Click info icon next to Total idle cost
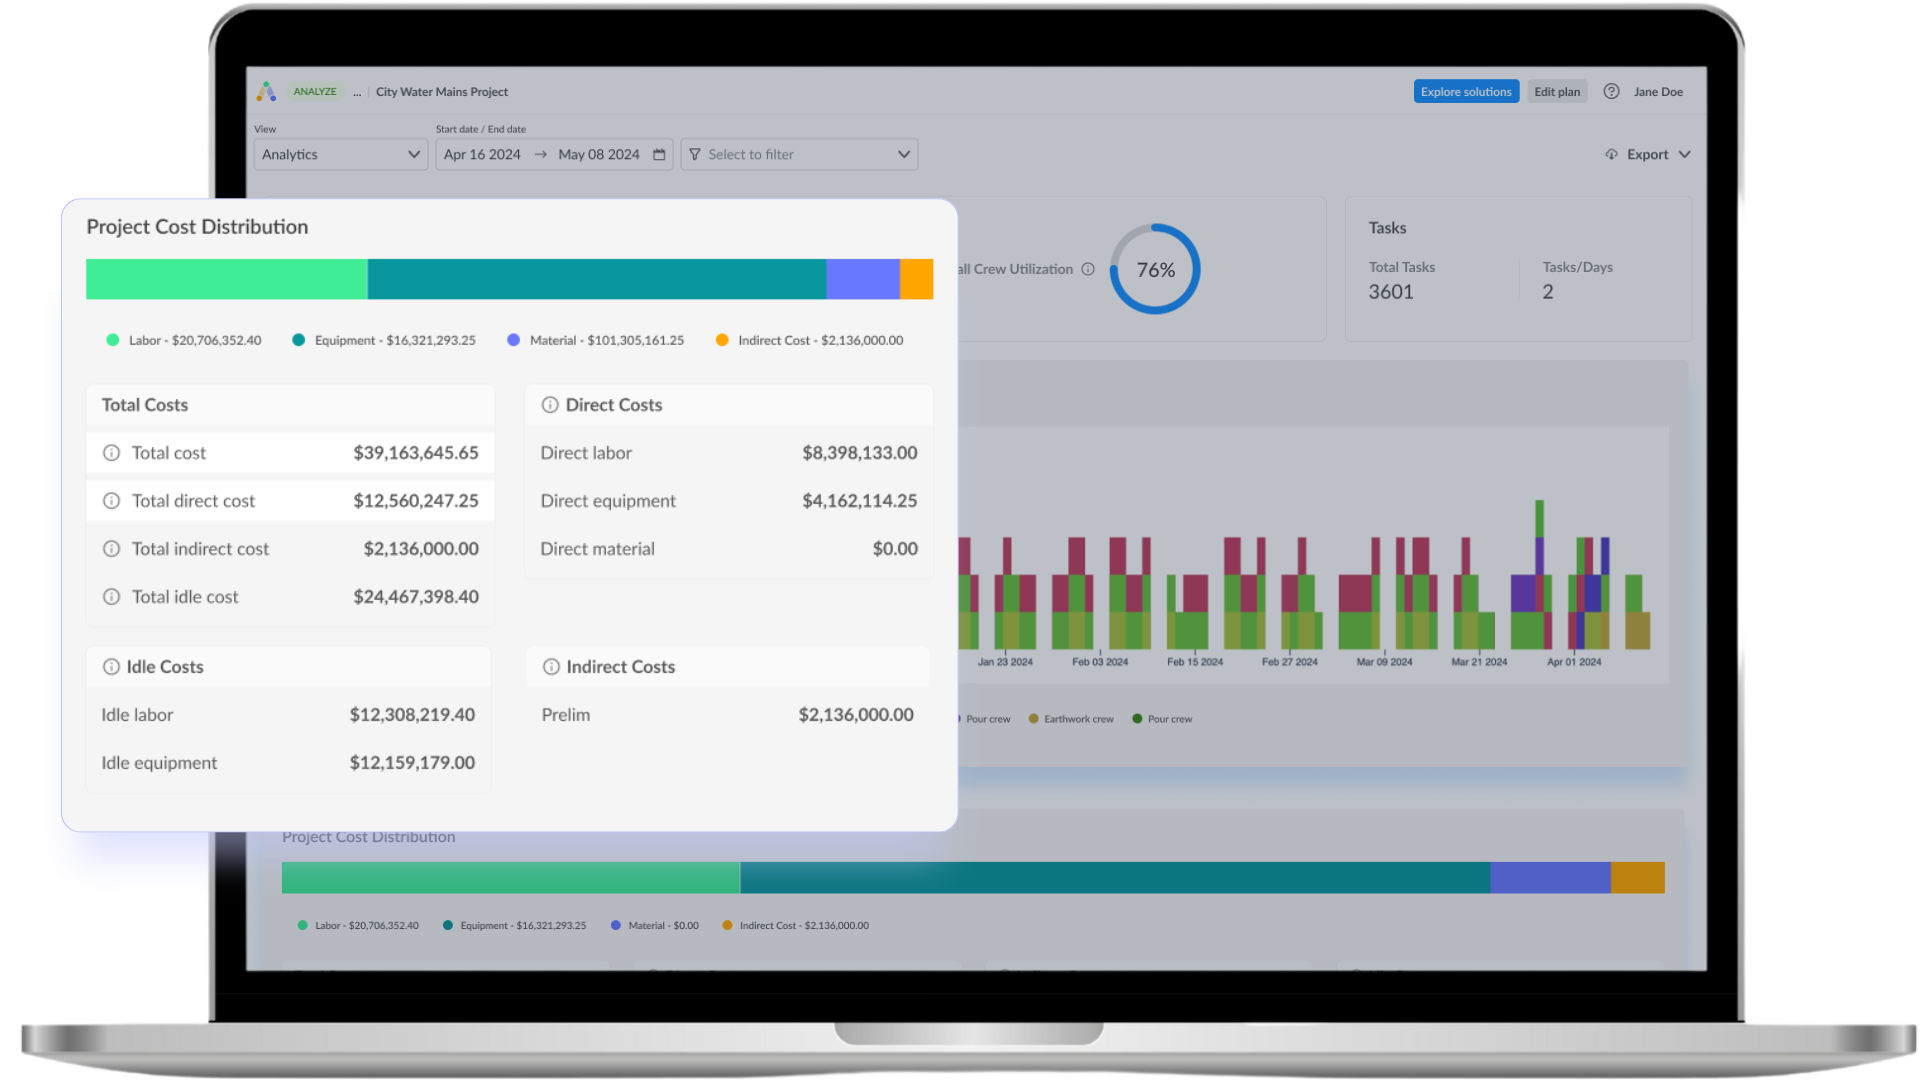This screenshot has height=1080, width=1920. 112,597
